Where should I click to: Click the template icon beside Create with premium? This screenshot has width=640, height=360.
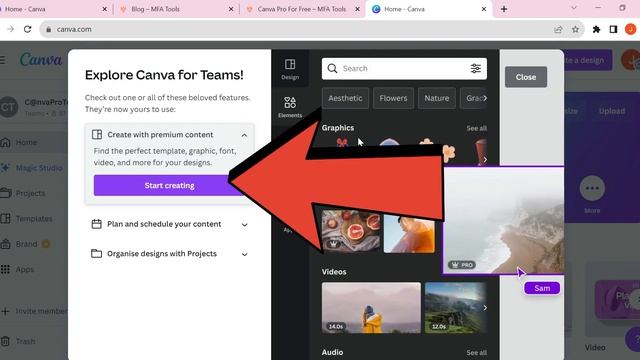click(x=97, y=134)
